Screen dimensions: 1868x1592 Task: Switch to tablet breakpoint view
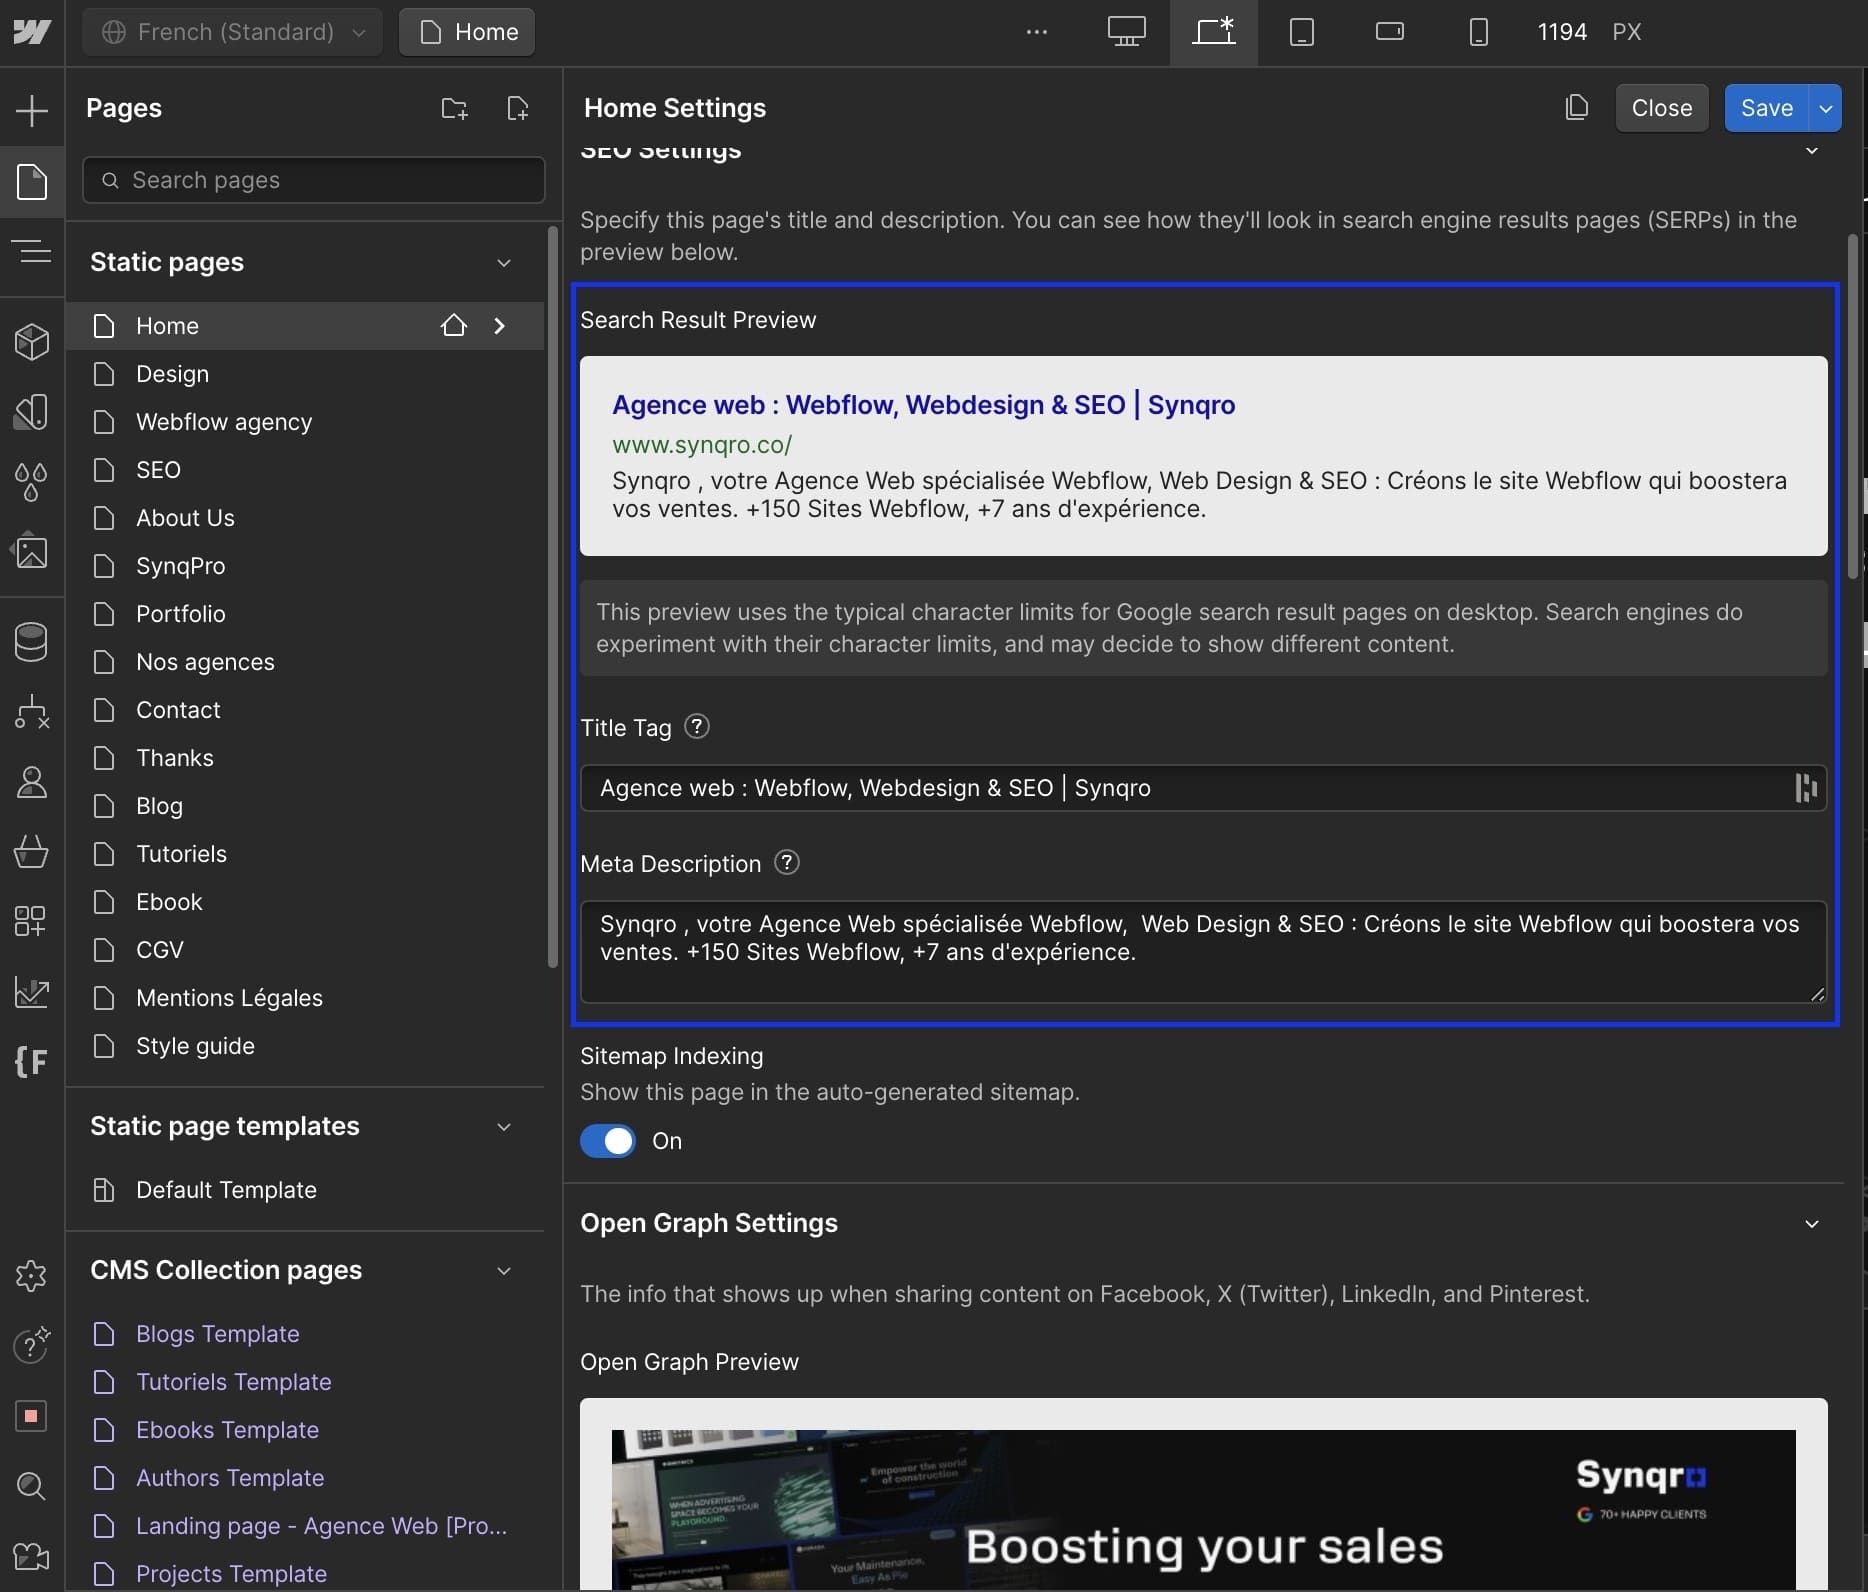1301,32
